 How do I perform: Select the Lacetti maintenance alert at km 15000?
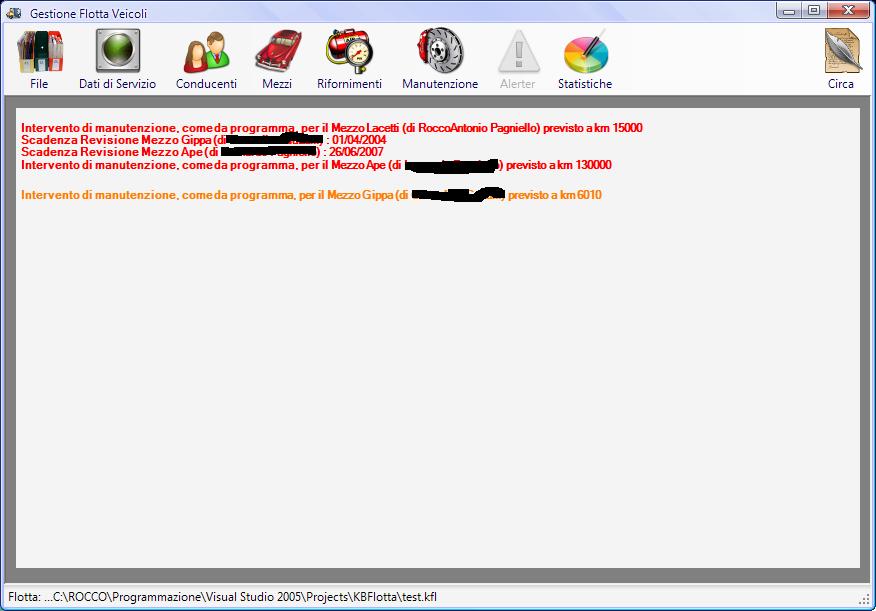[x=332, y=128]
